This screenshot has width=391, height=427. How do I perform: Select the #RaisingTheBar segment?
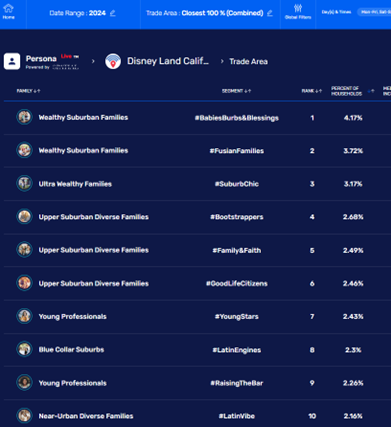click(x=237, y=383)
